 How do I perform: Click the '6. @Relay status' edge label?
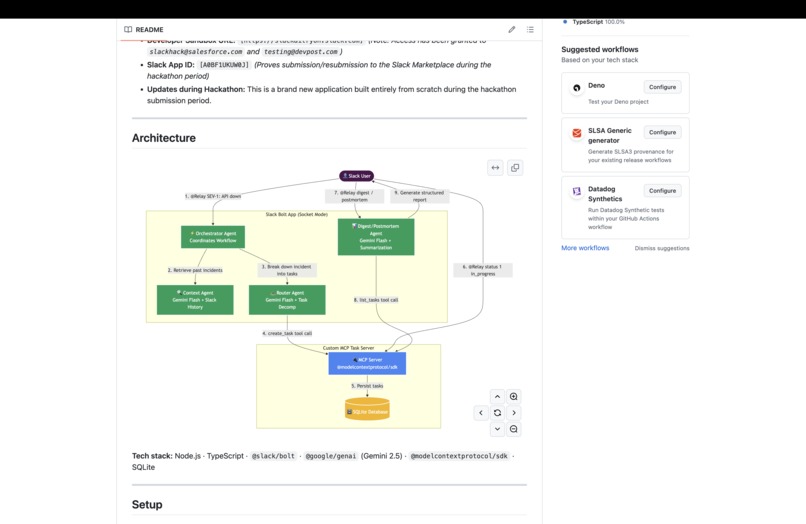point(483,270)
